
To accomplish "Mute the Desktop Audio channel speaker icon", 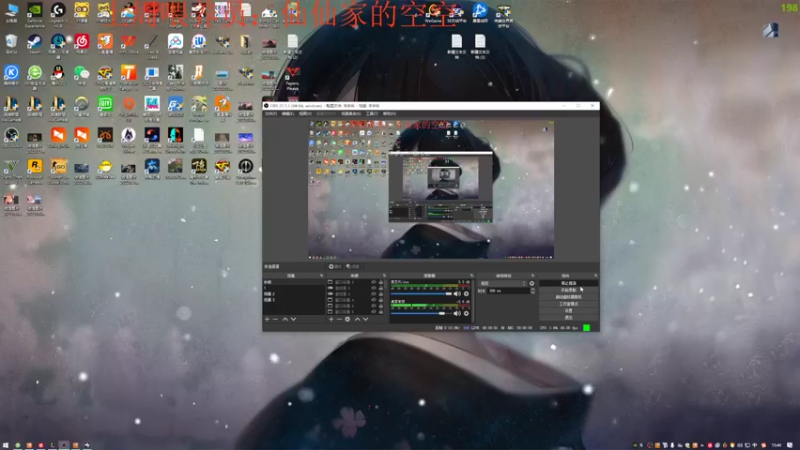I will click(457, 313).
